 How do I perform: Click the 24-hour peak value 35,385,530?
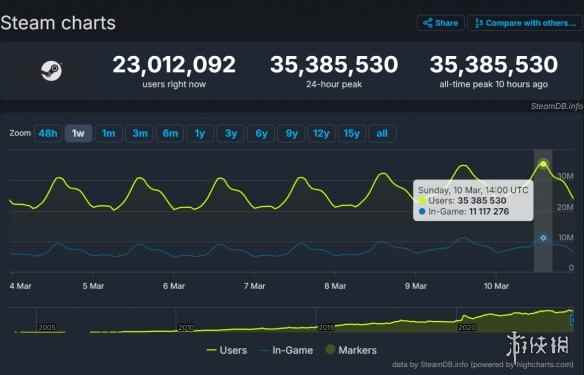(334, 64)
